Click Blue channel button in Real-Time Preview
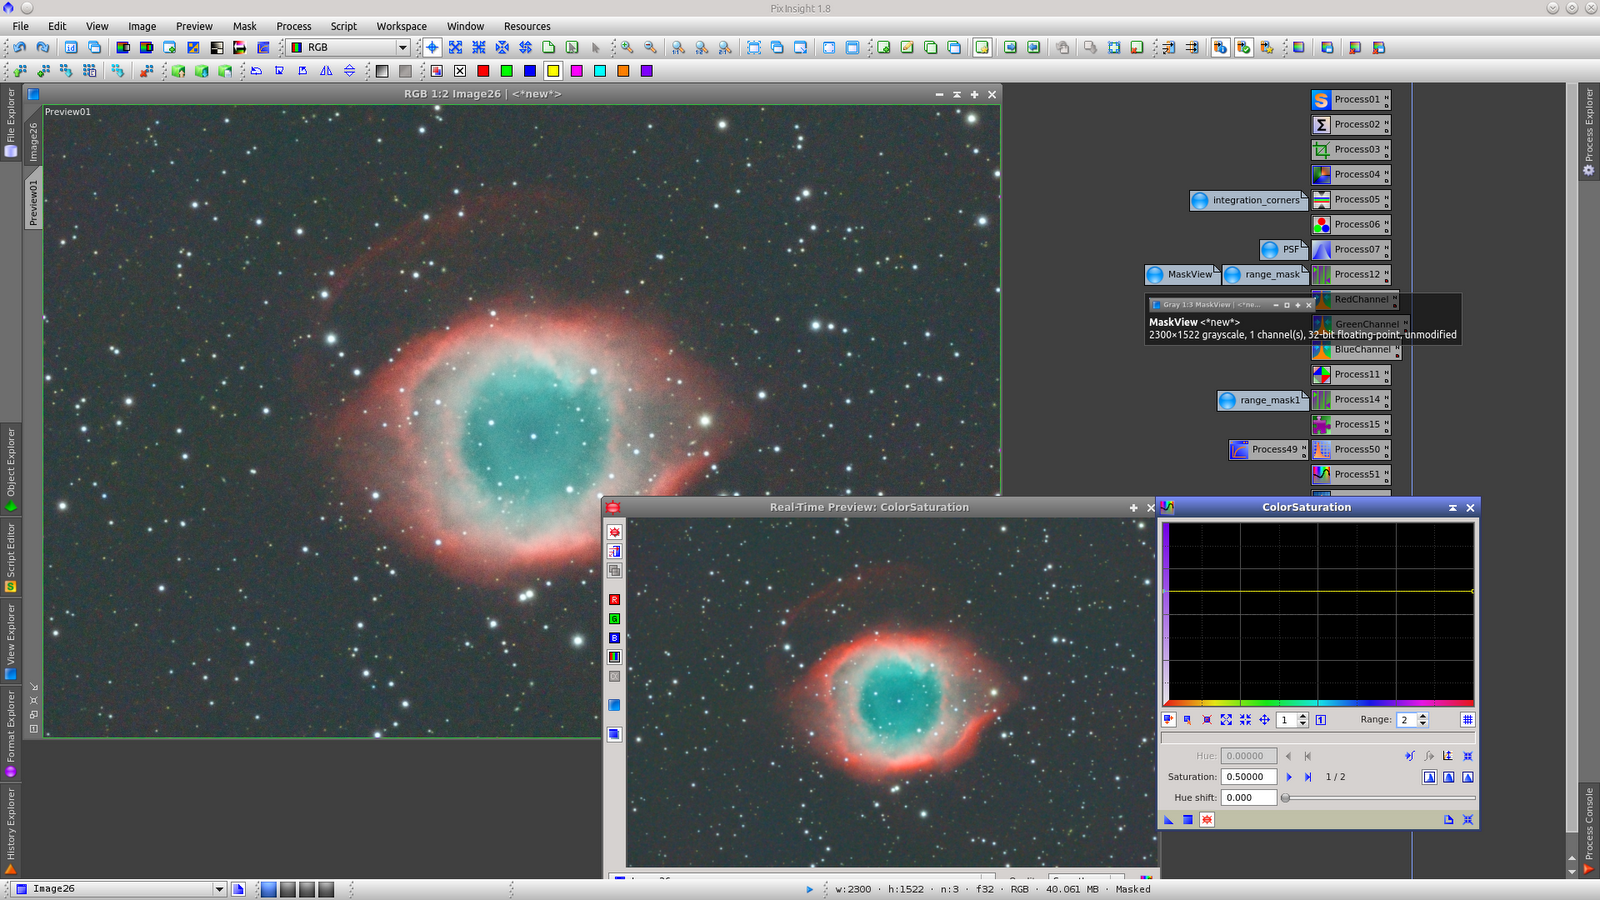 pyautogui.click(x=614, y=638)
